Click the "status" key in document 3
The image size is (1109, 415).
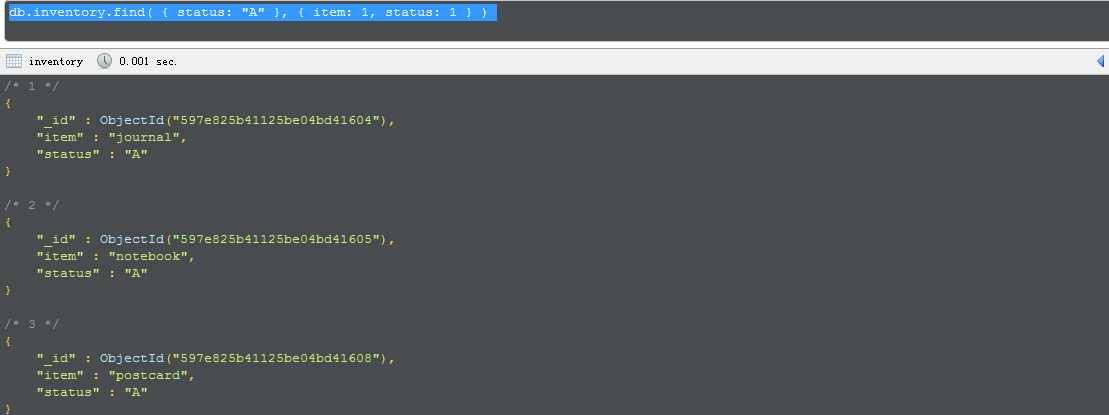(69, 392)
